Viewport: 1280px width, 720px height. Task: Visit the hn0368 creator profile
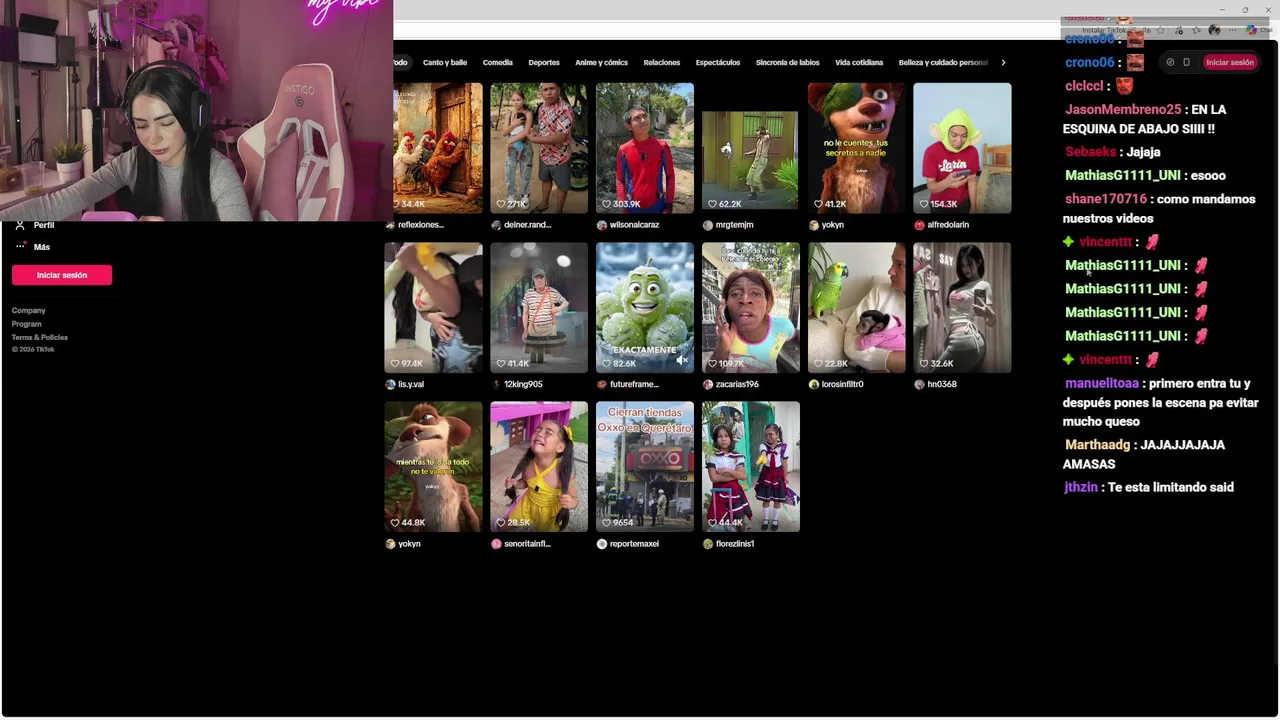point(936,384)
